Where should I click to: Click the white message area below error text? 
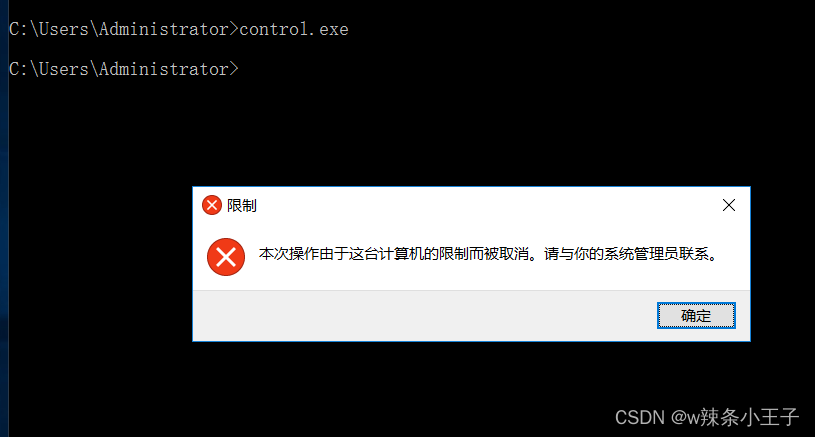tap(470, 278)
